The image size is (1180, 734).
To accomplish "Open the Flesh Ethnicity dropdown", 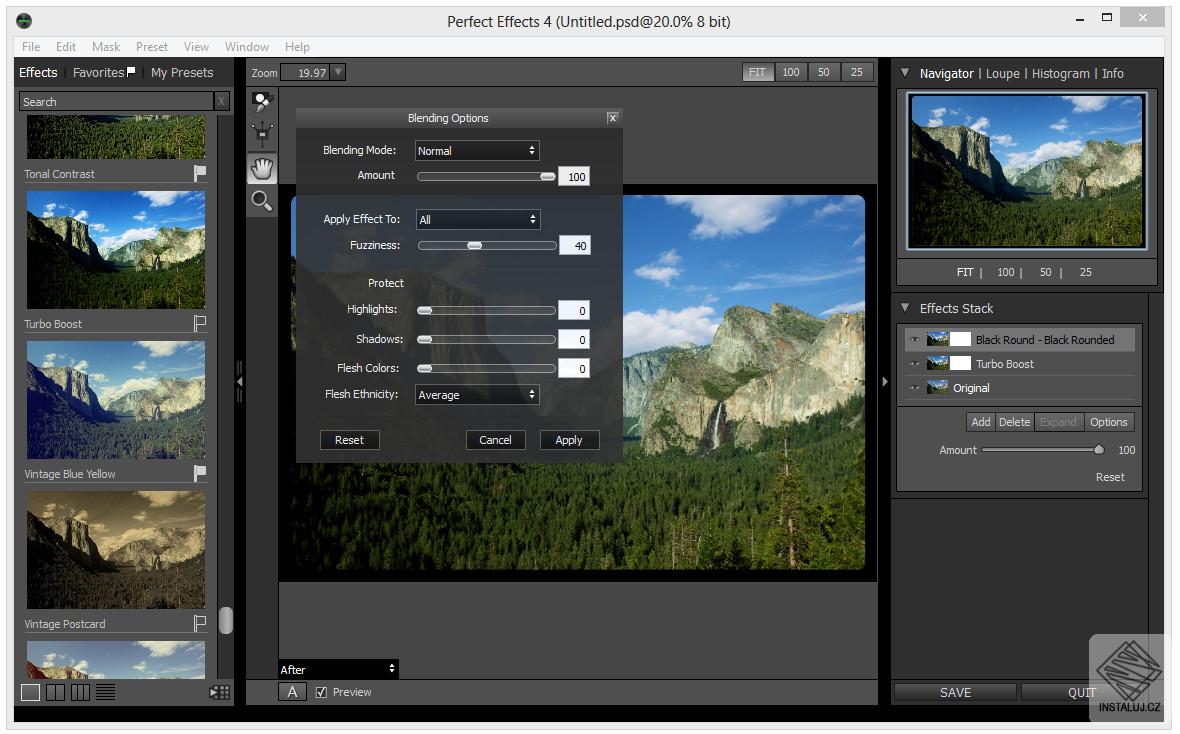I will pos(477,395).
